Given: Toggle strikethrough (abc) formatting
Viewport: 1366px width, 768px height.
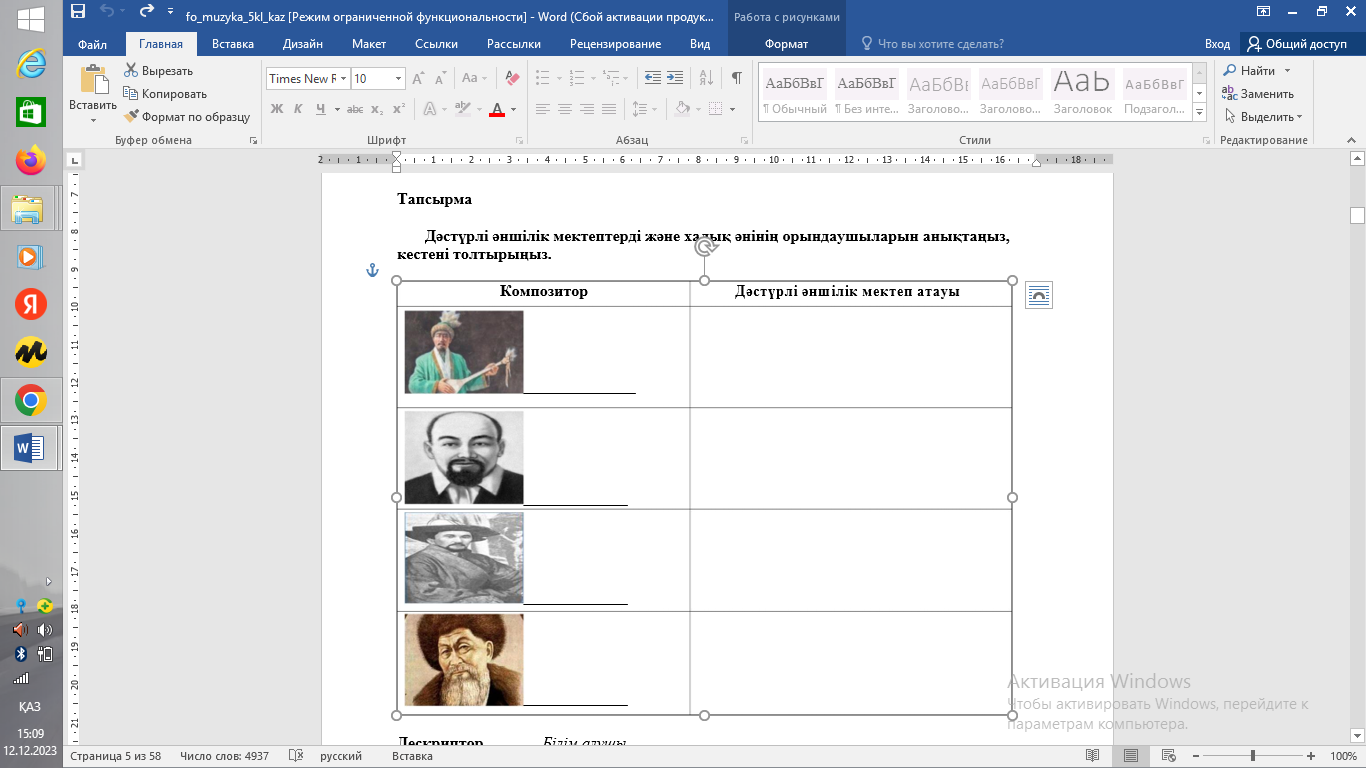Looking at the screenshot, I should [354, 109].
